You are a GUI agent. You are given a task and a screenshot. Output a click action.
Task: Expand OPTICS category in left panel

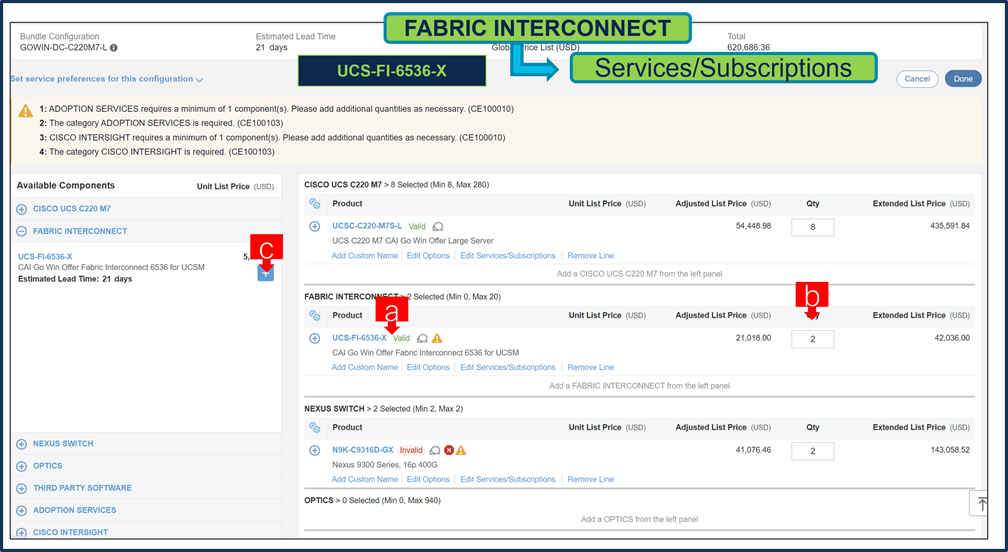pyautogui.click(x=22, y=466)
